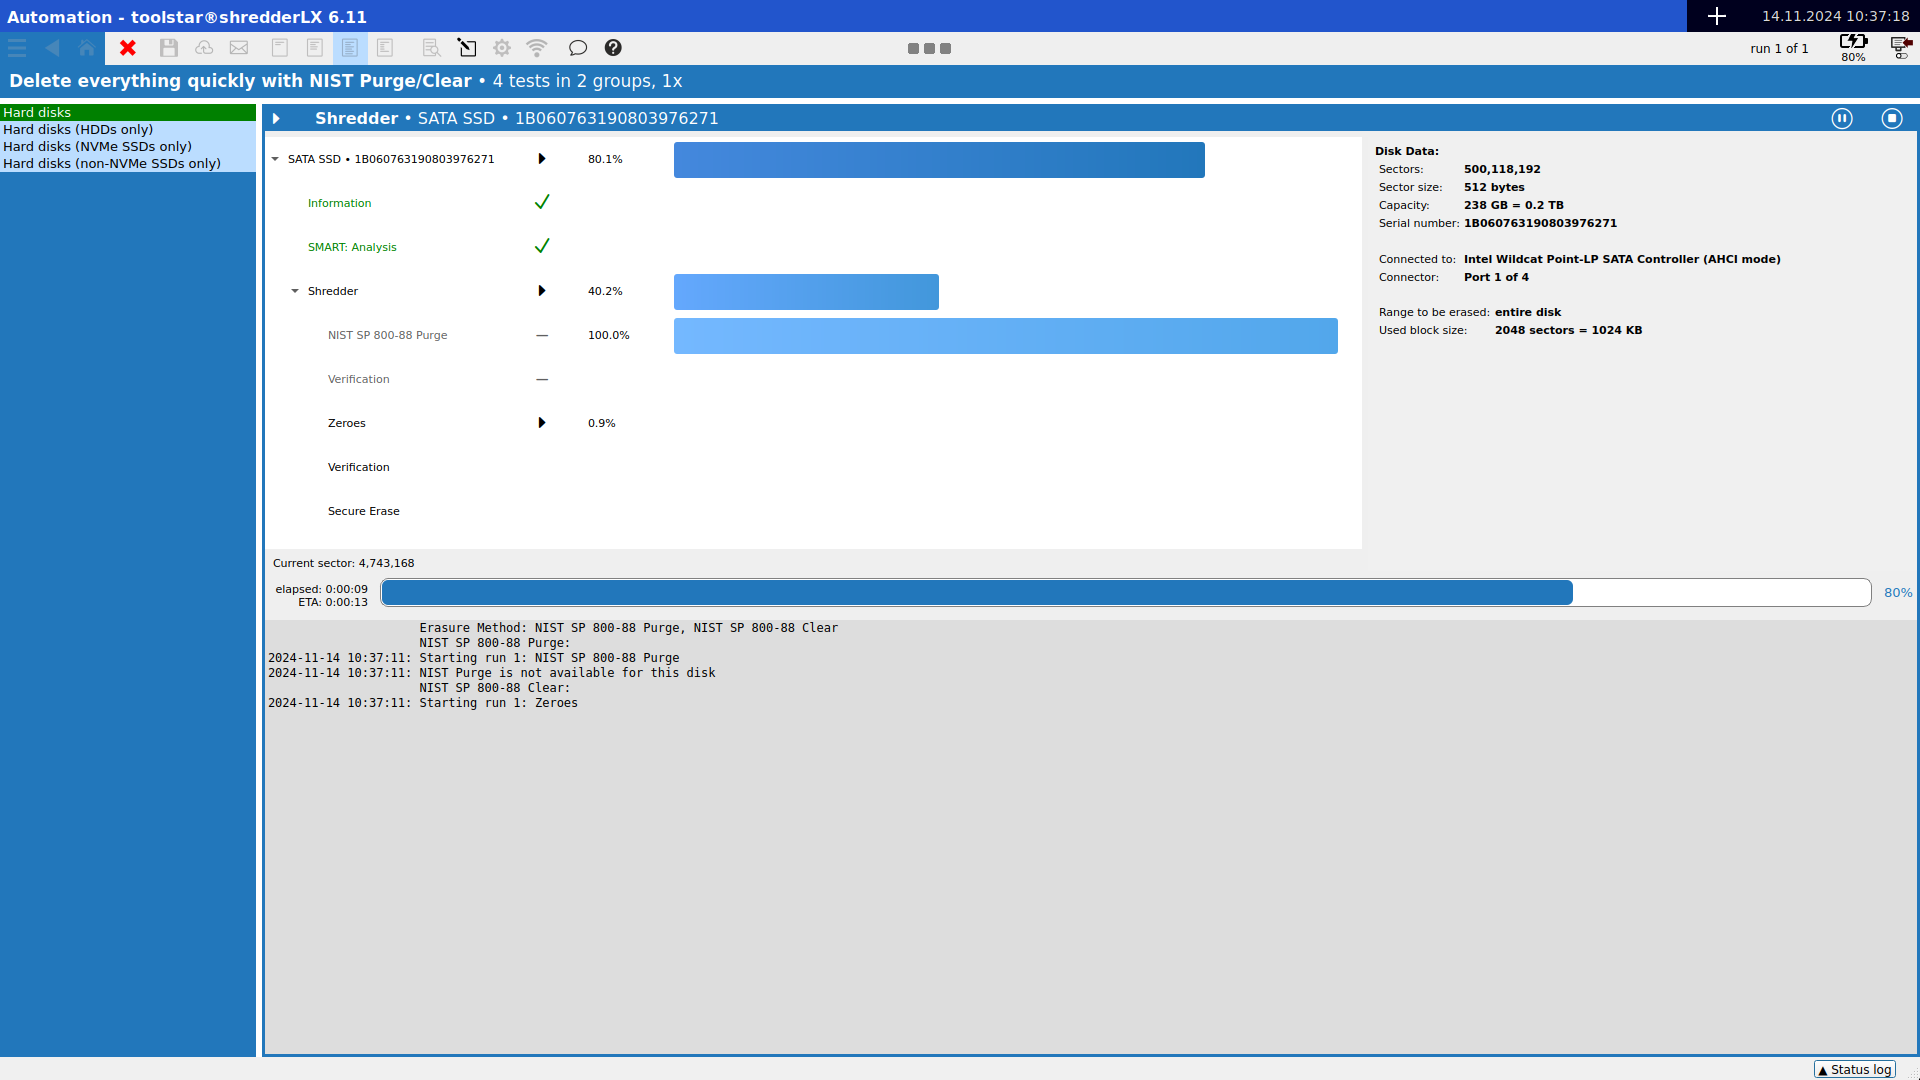Pause the running Shredder process
Image resolution: width=1920 pixels, height=1080 pixels.
(x=1842, y=118)
